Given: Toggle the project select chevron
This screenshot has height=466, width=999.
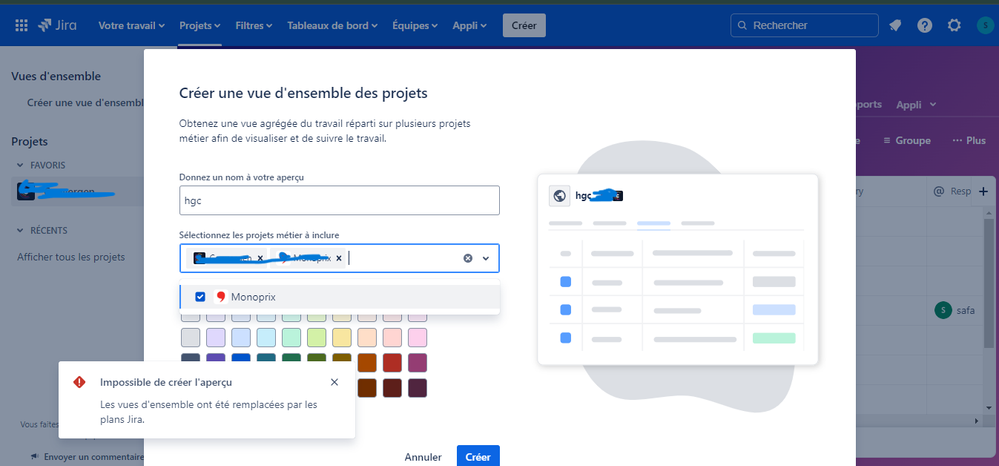Looking at the screenshot, I should (x=485, y=258).
